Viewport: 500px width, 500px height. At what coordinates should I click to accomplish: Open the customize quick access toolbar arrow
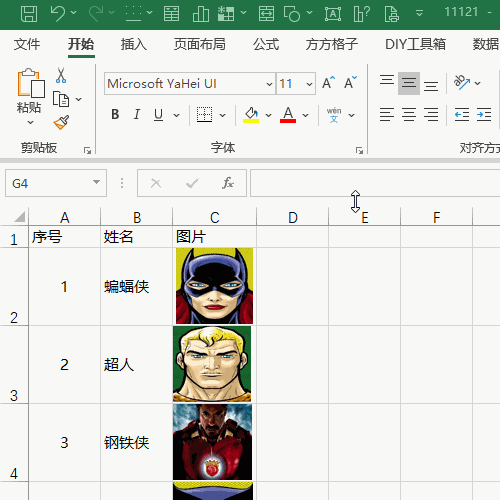420,13
